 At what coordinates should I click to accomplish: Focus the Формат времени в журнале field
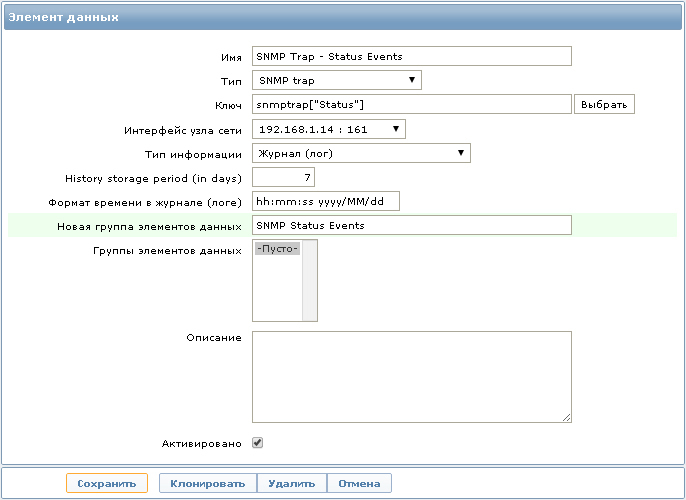click(x=325, y=201)
